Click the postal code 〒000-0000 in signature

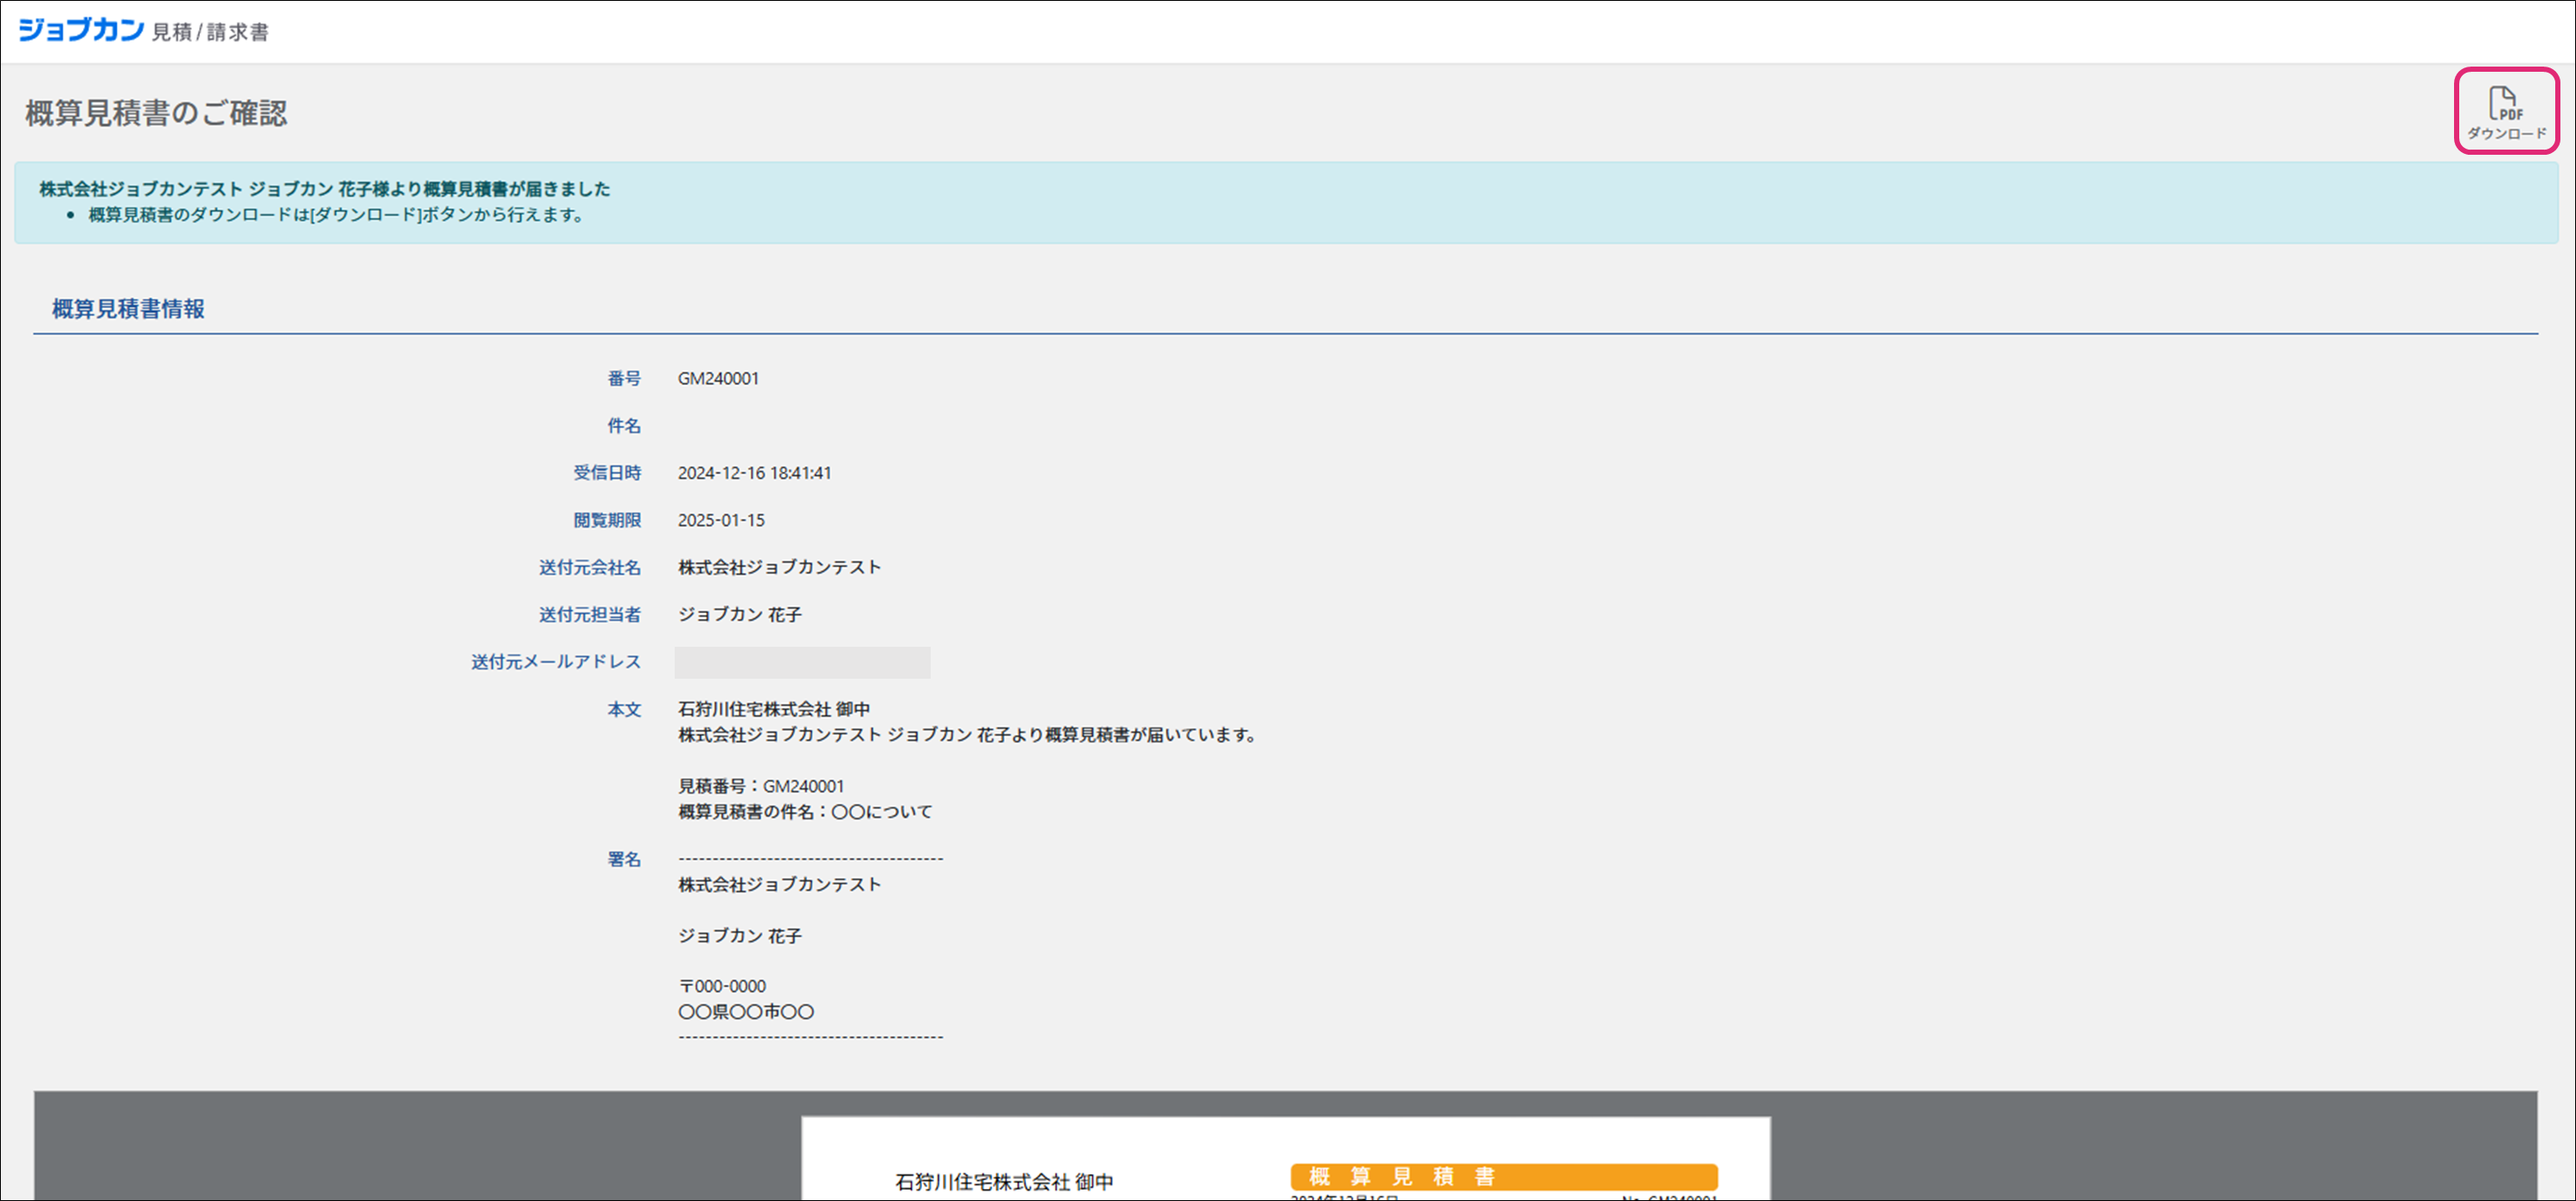[722, 986]
